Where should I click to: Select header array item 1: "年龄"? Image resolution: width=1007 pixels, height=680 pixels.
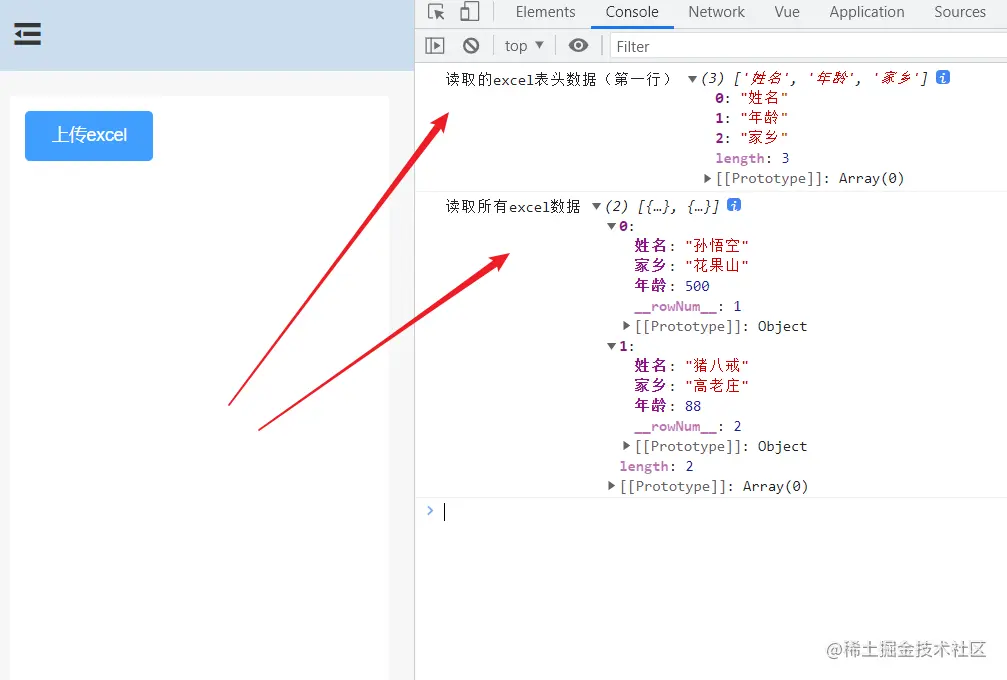tap(764, 118)
